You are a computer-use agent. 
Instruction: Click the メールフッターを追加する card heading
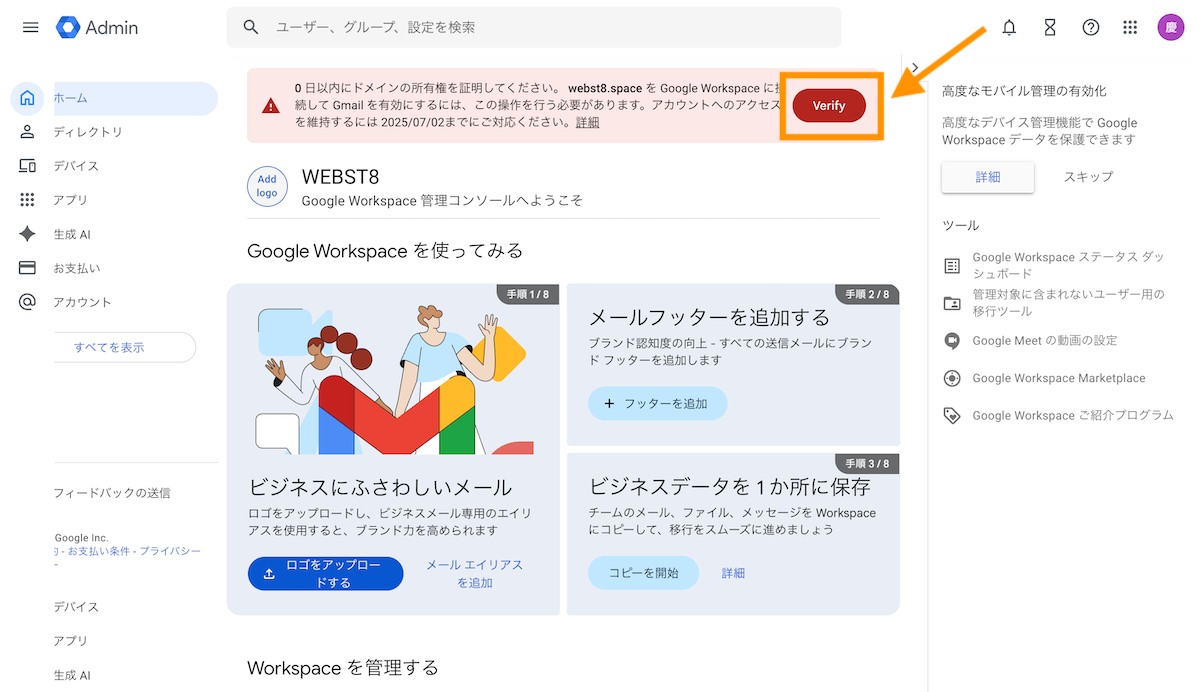(x=709, y=318)
